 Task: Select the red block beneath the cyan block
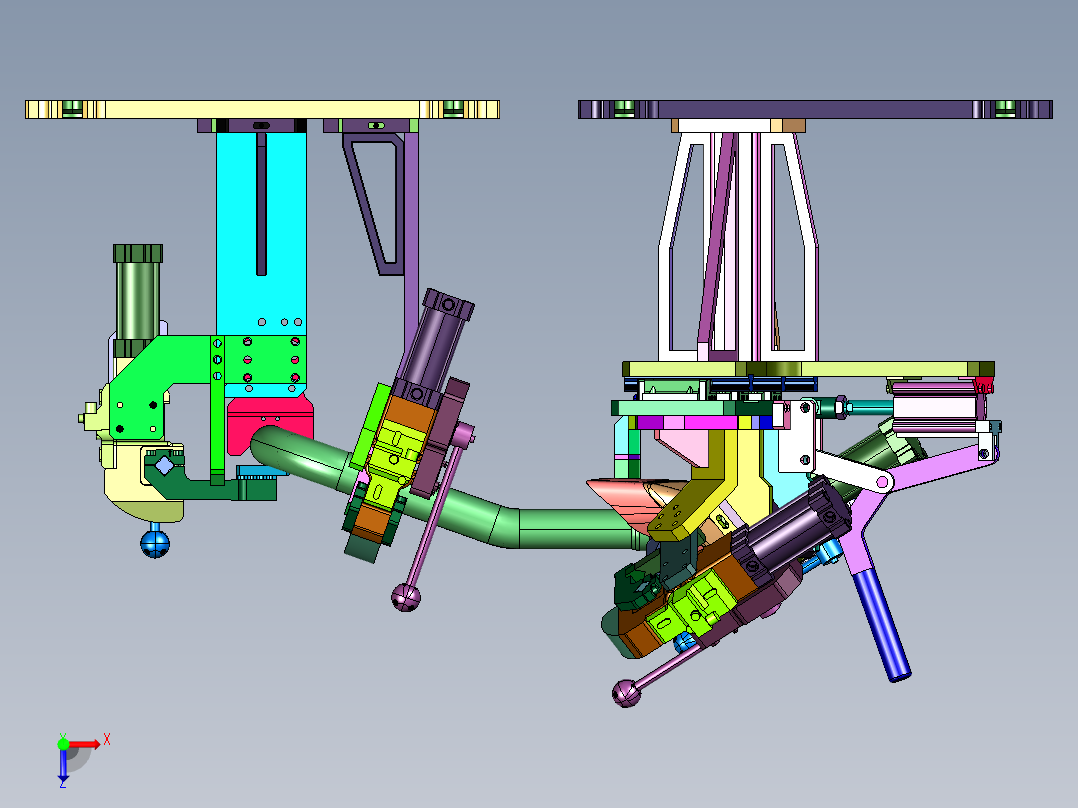click(x=270, y=423)
